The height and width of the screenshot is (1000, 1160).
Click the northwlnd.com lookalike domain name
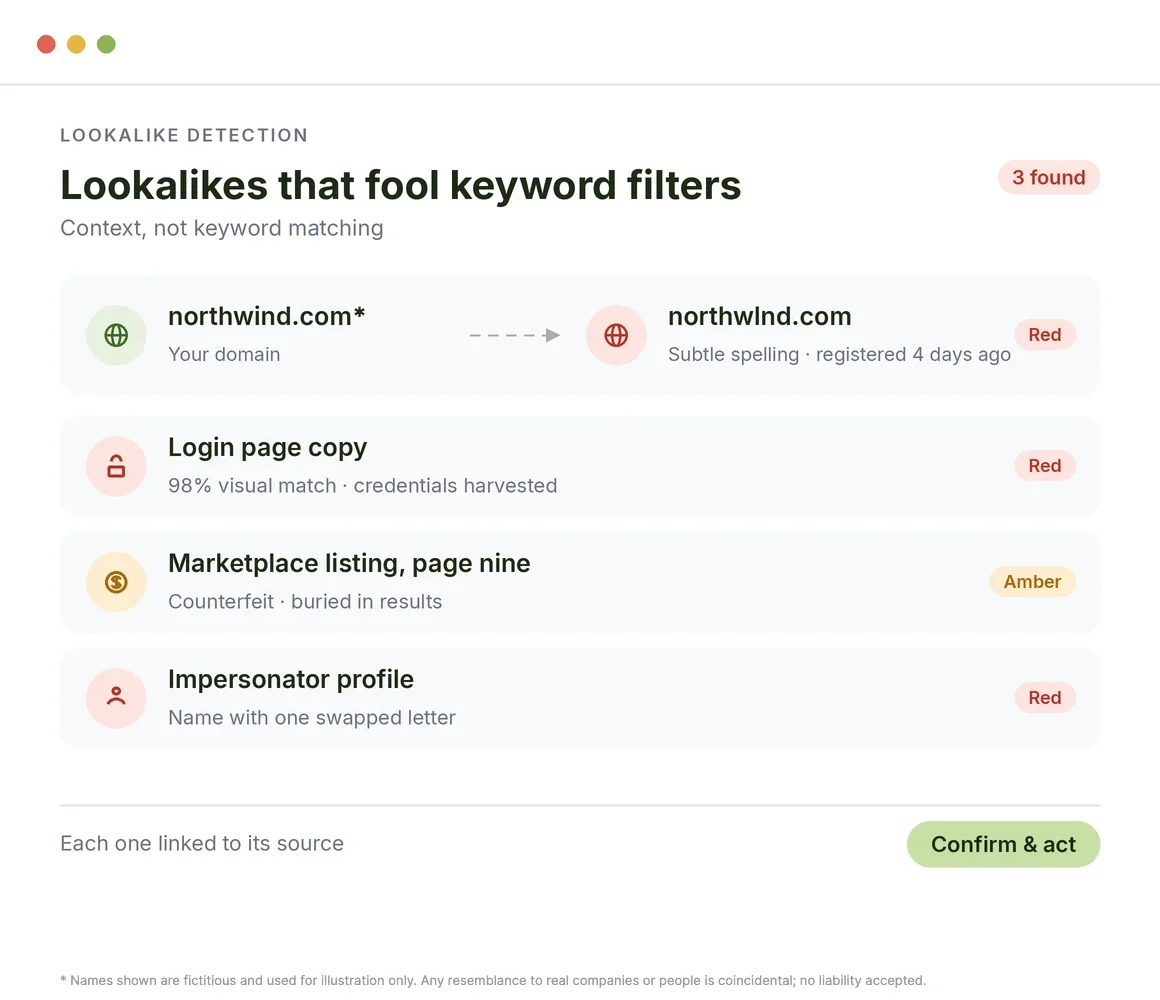[x=760, y=317]
